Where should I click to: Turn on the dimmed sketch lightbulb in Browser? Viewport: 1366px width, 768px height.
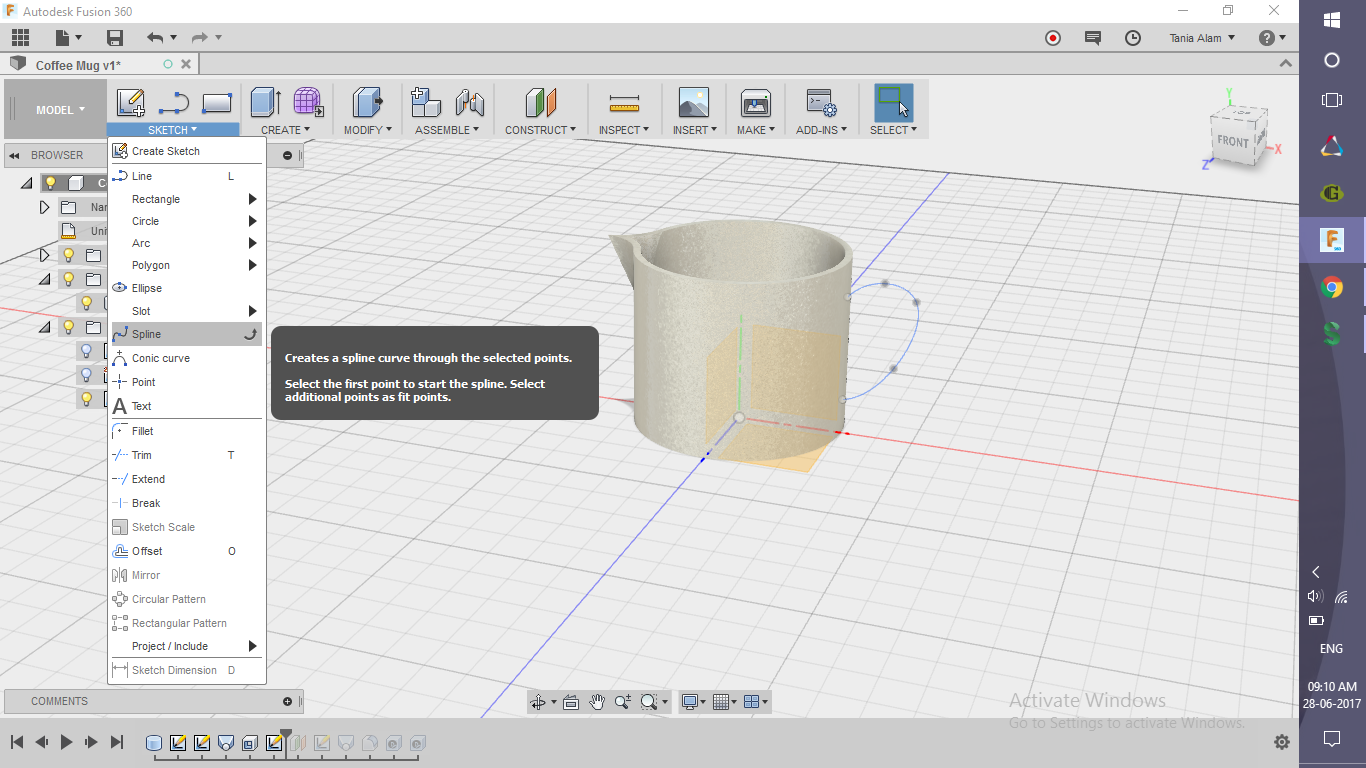pyautogui.click(x=87, y=350)
